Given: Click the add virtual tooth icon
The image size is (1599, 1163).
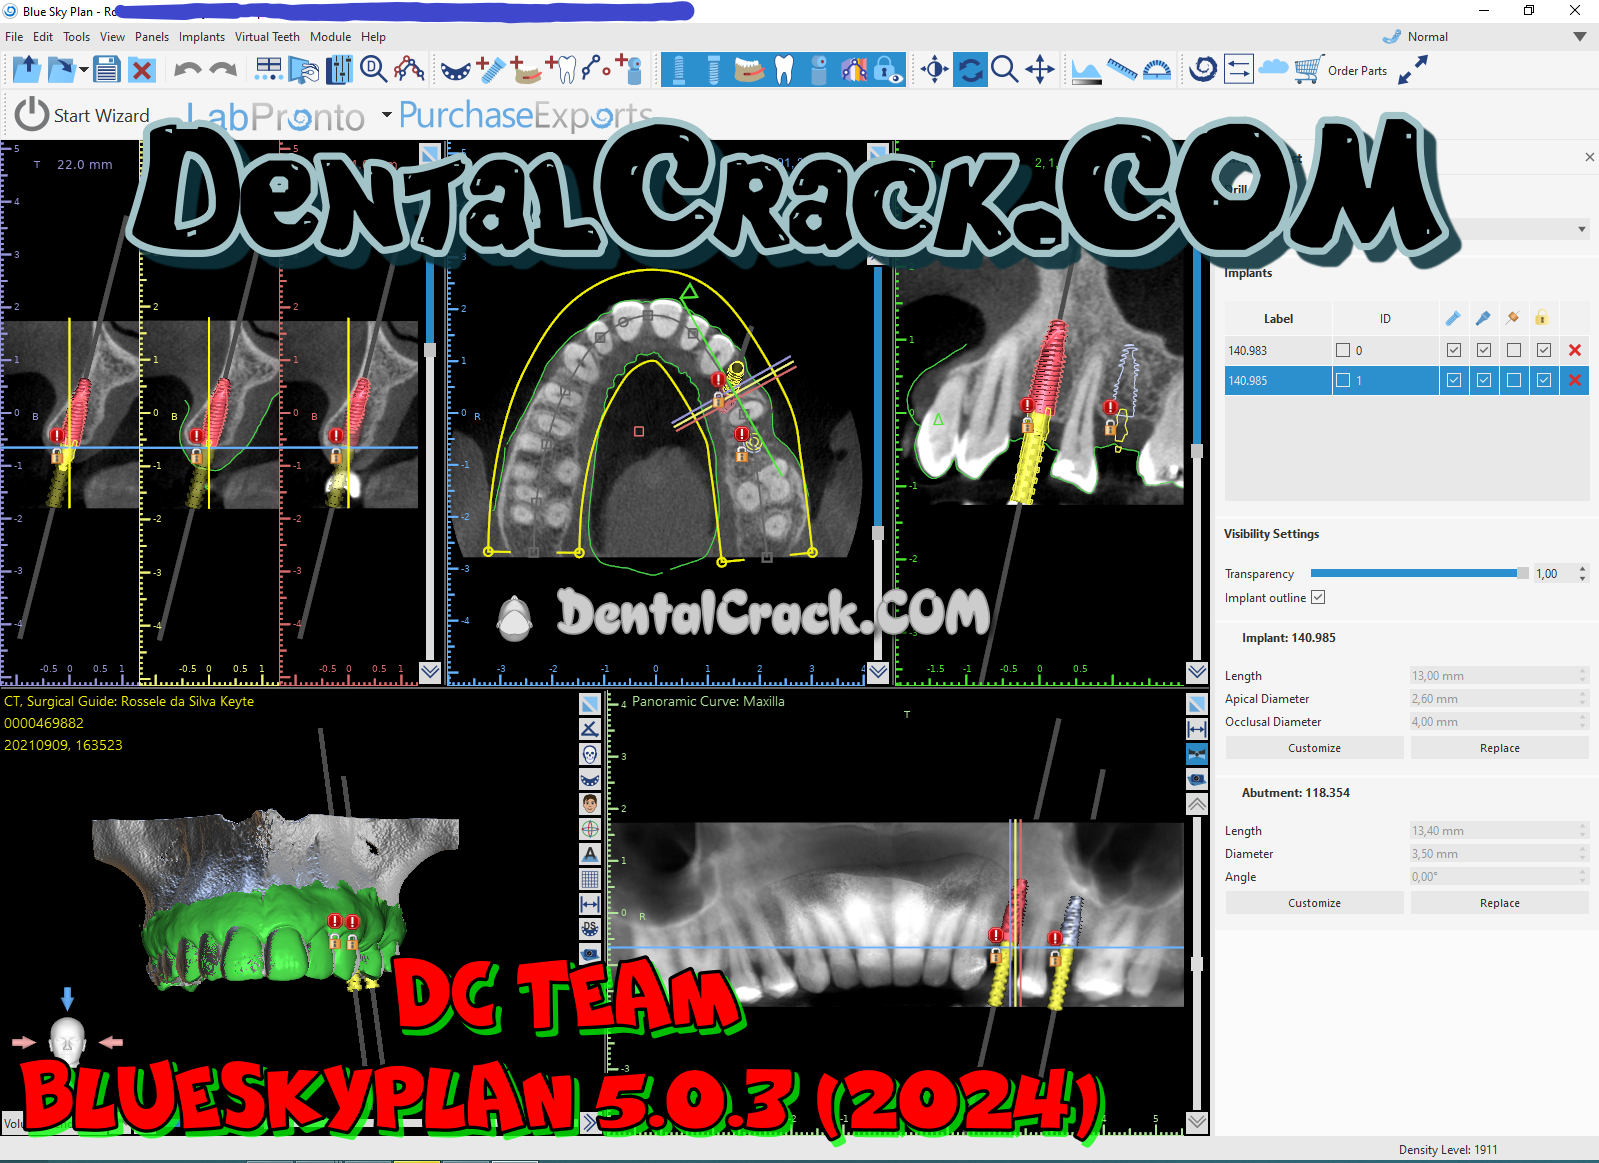Looking at the screenshot, I should 562,69.
